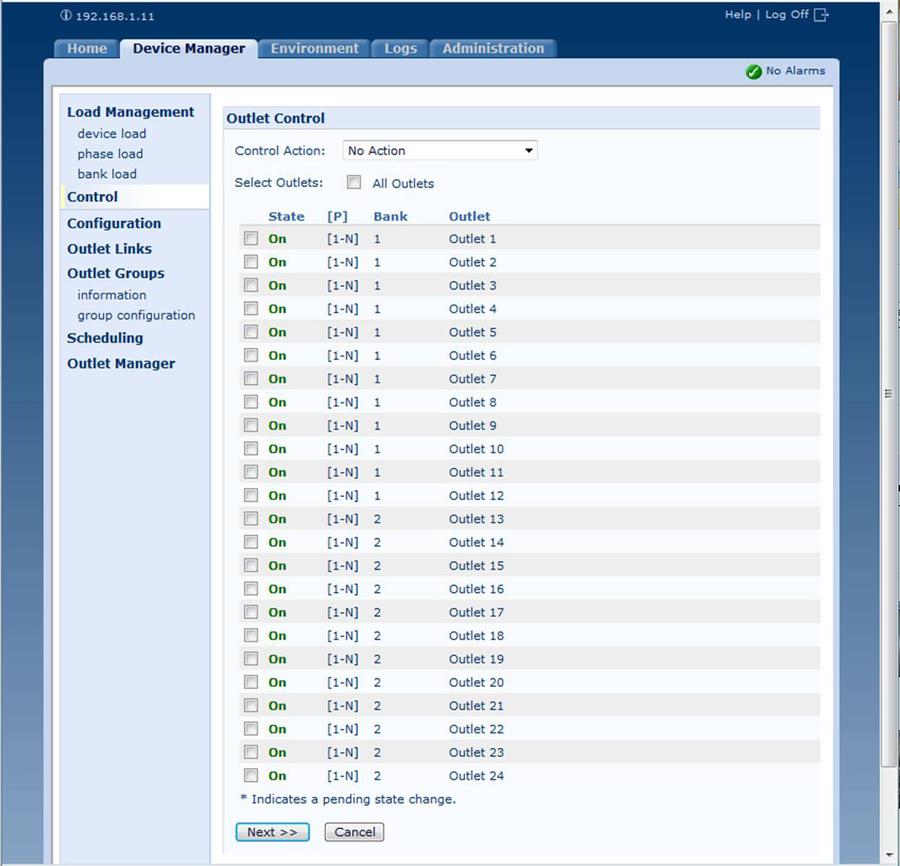Viewport: 900px width, 866px height.
Task: Open the Outlet Links sidebar section
Action: (109, 249)
